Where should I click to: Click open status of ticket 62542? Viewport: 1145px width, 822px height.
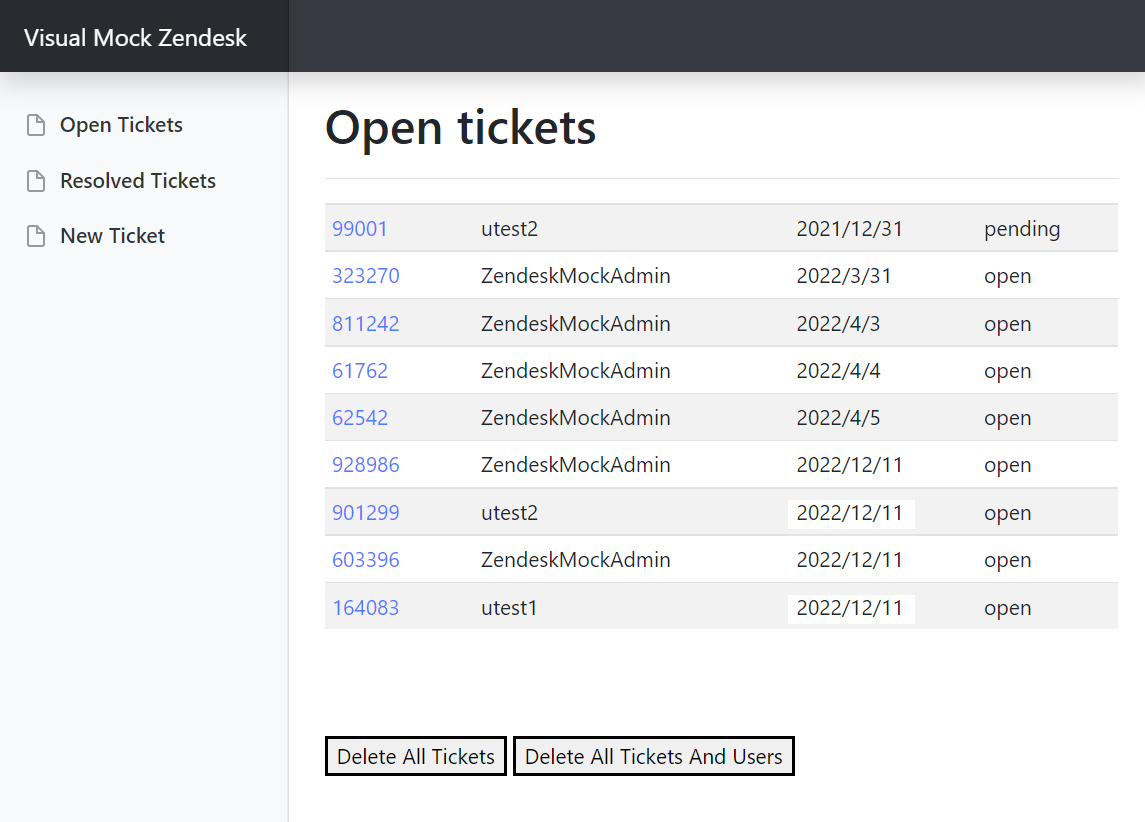(1007, 418)
